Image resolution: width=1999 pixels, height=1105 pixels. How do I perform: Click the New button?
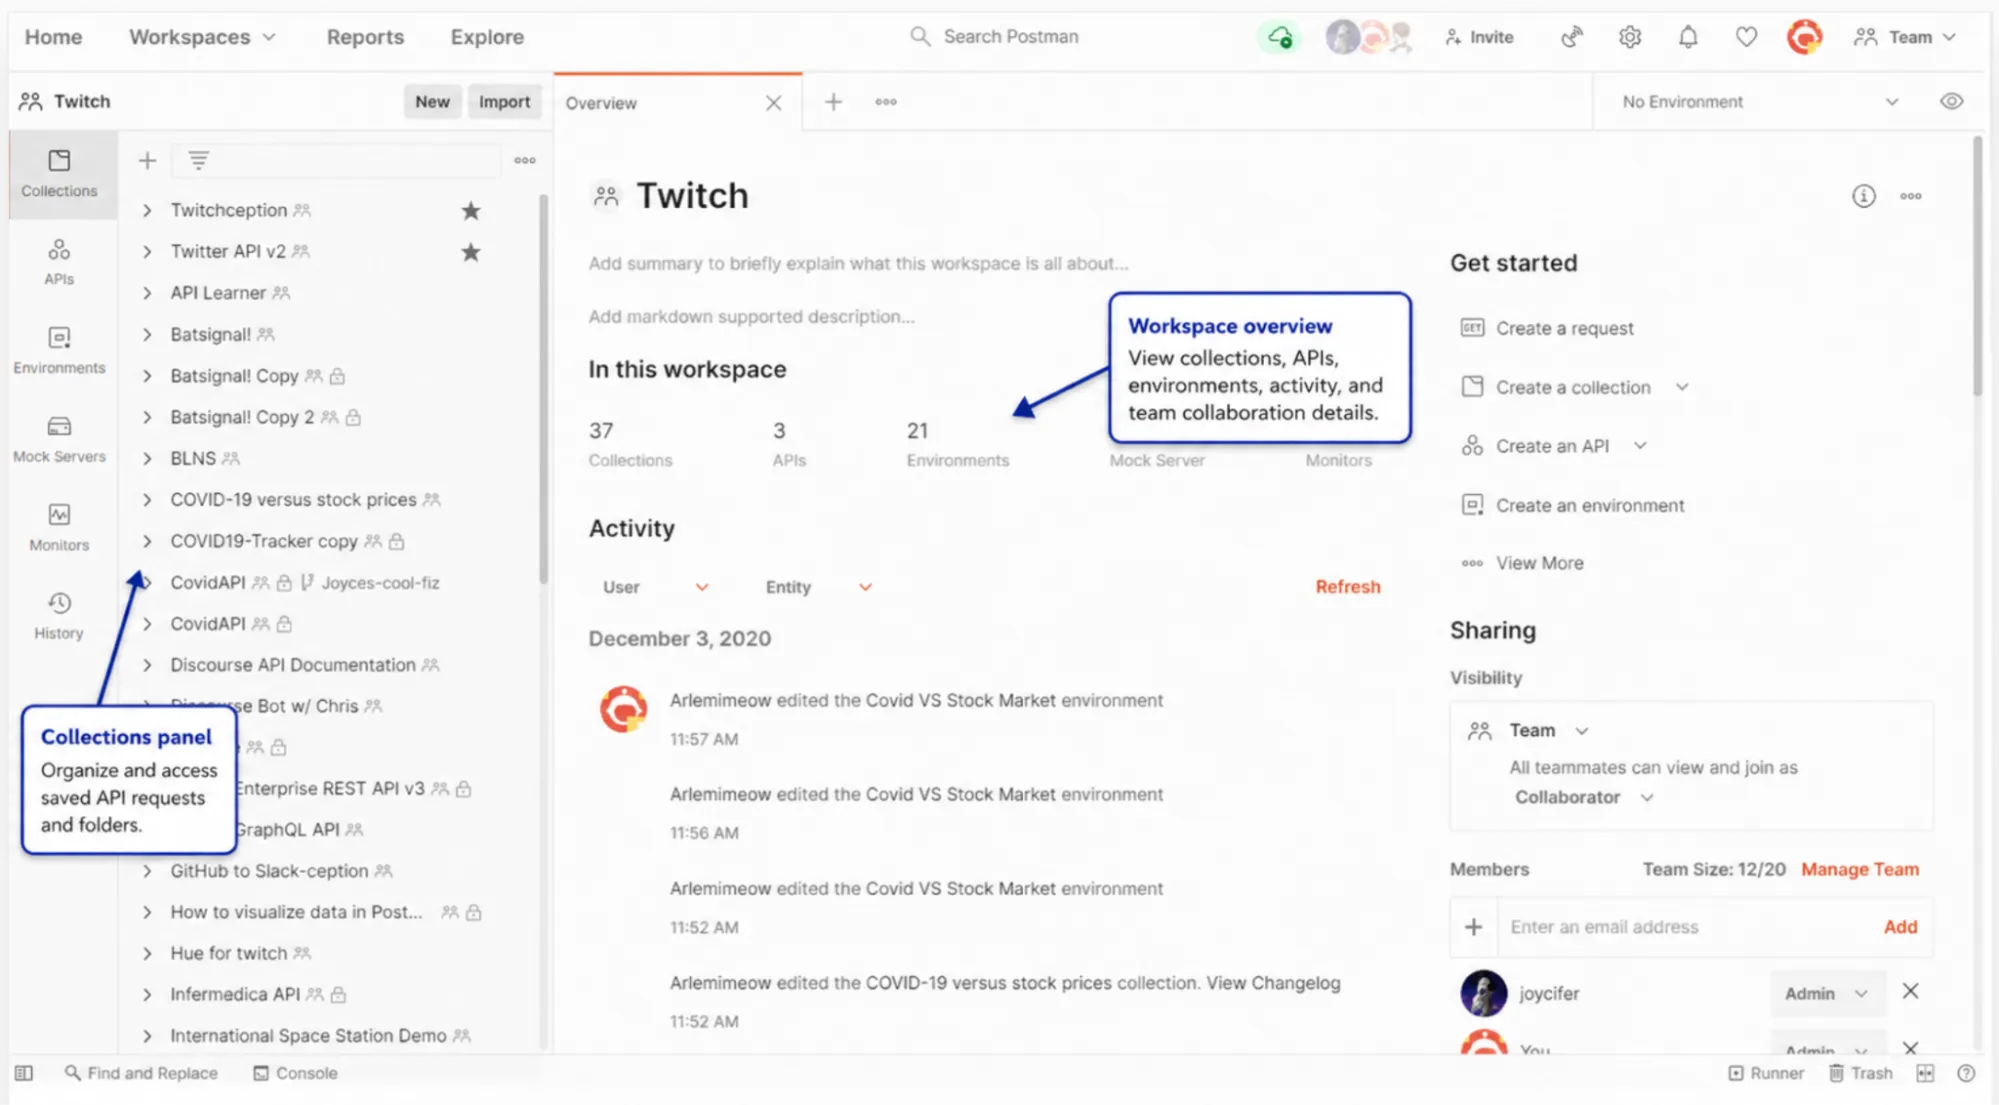432,101
